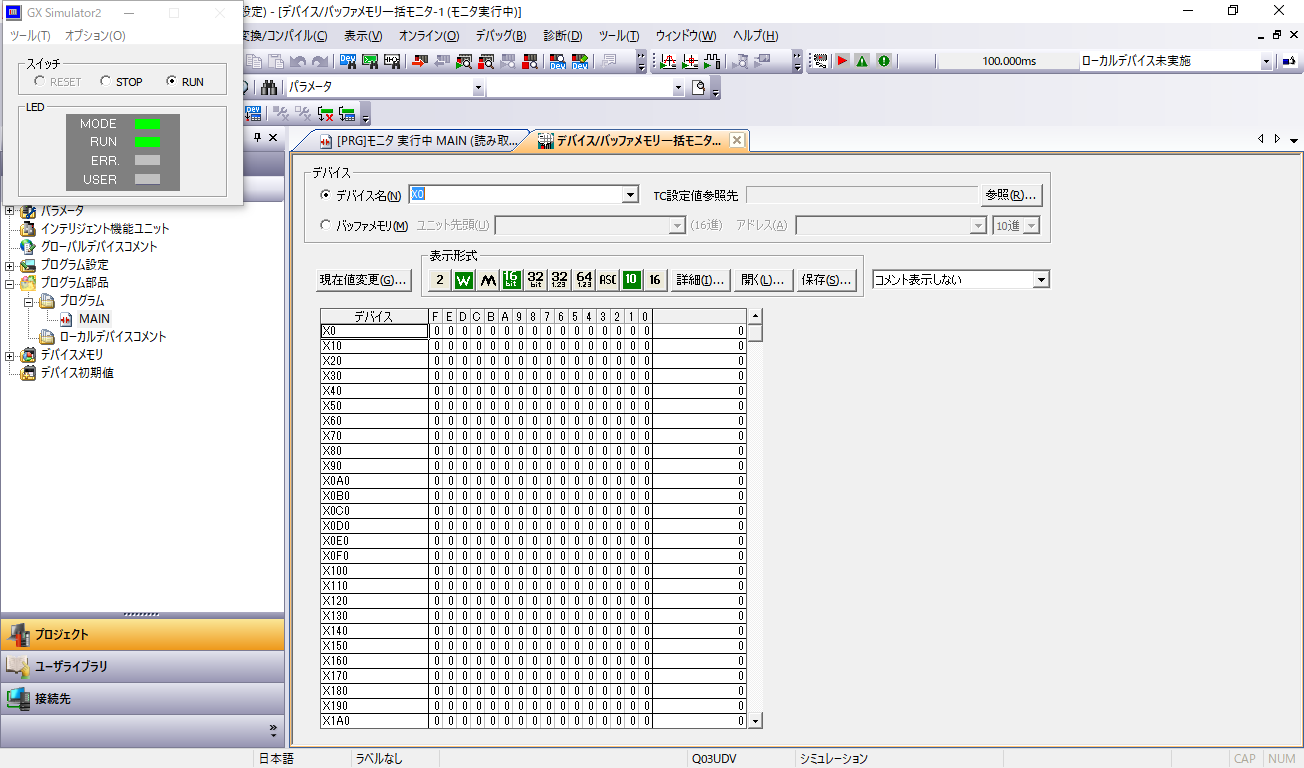This screenshot has height=768, width=1304.
Task: Select 32-bit real number format
Action: pyautogui.click(x=560, y=280)
